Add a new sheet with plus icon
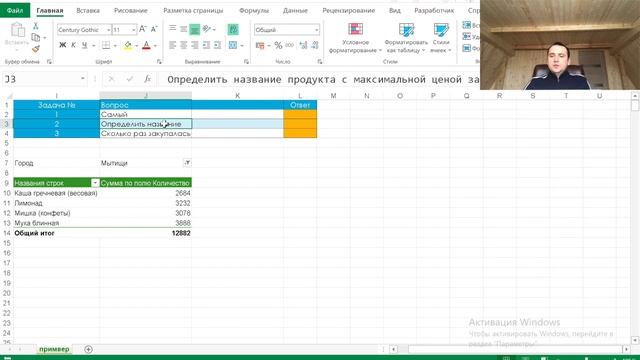The image size is (640, 360). (88, 349)
